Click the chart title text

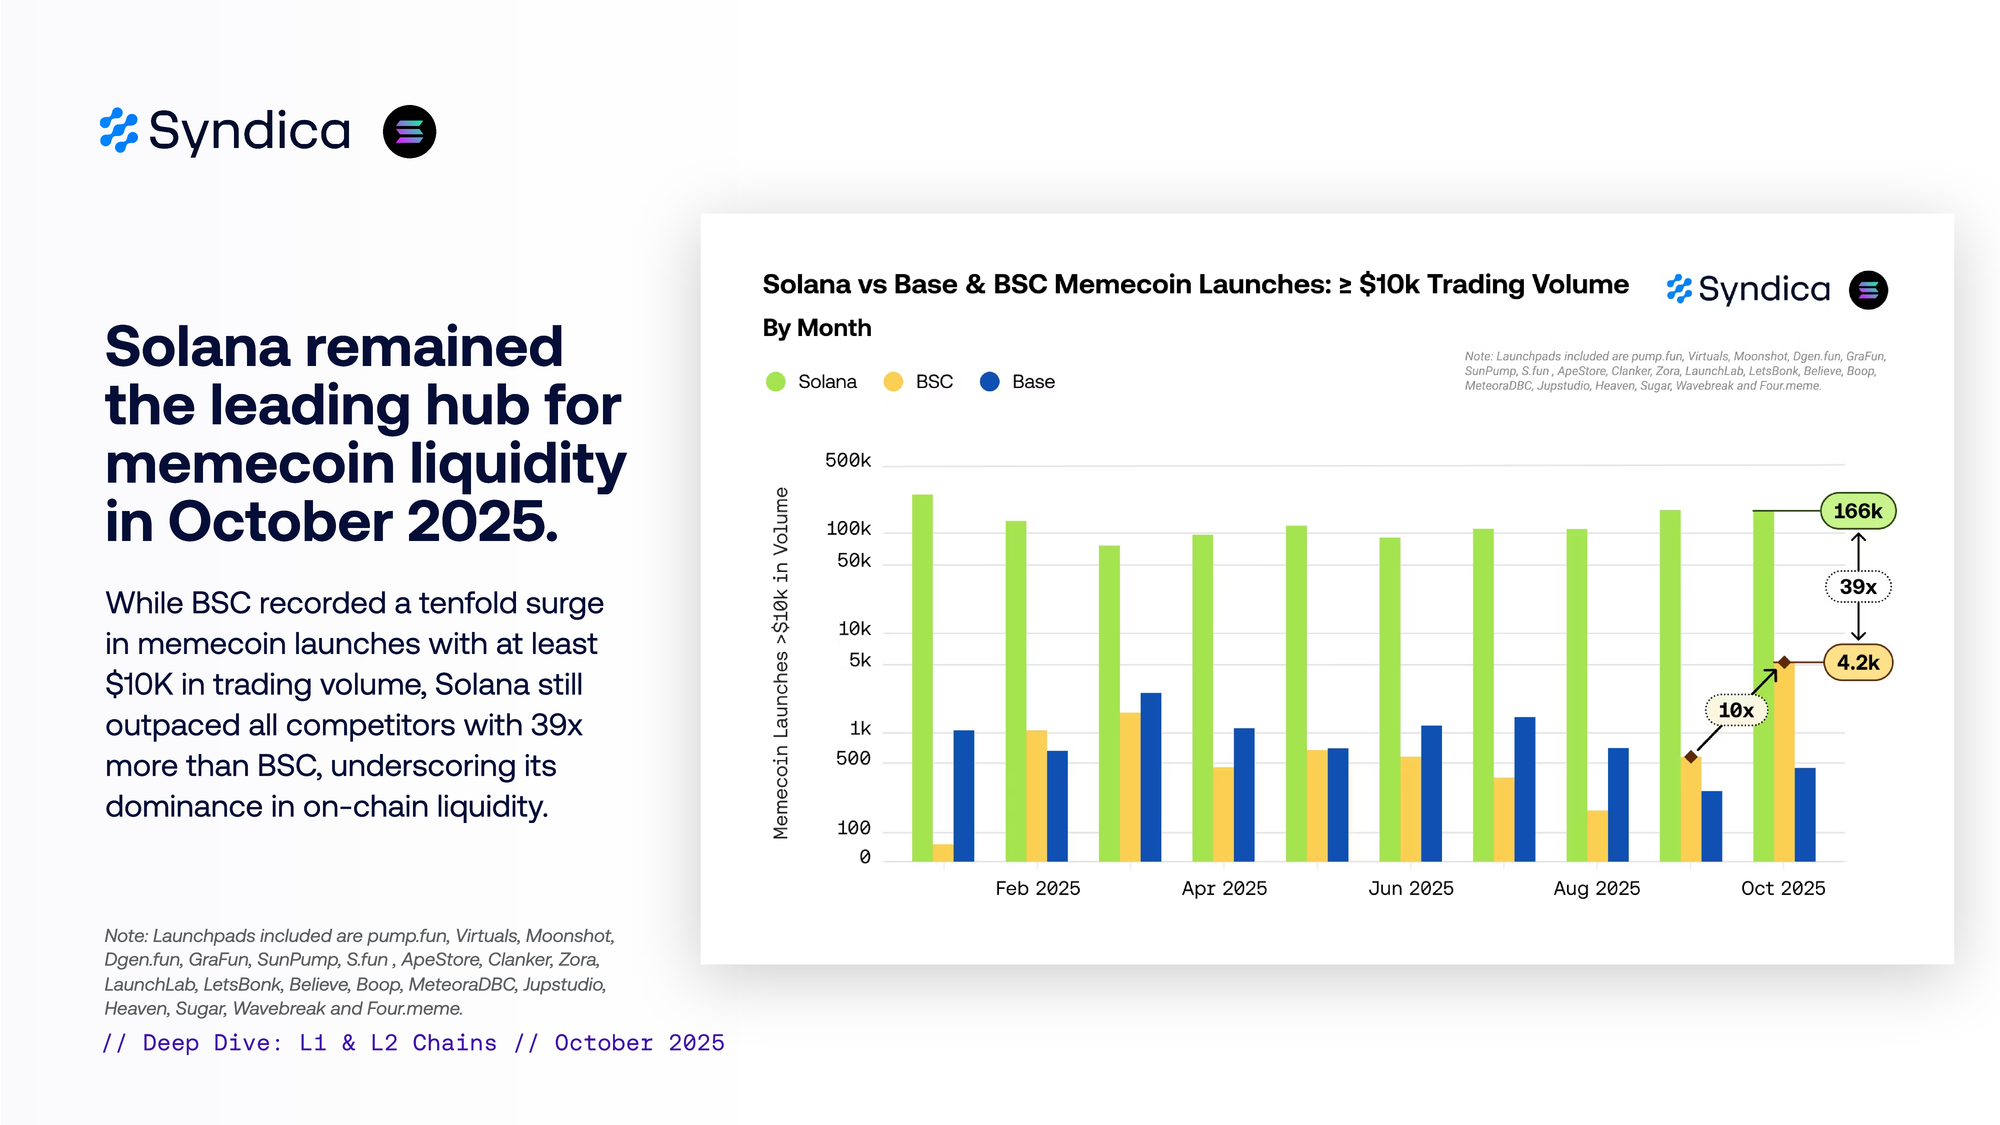point(1195,285)
